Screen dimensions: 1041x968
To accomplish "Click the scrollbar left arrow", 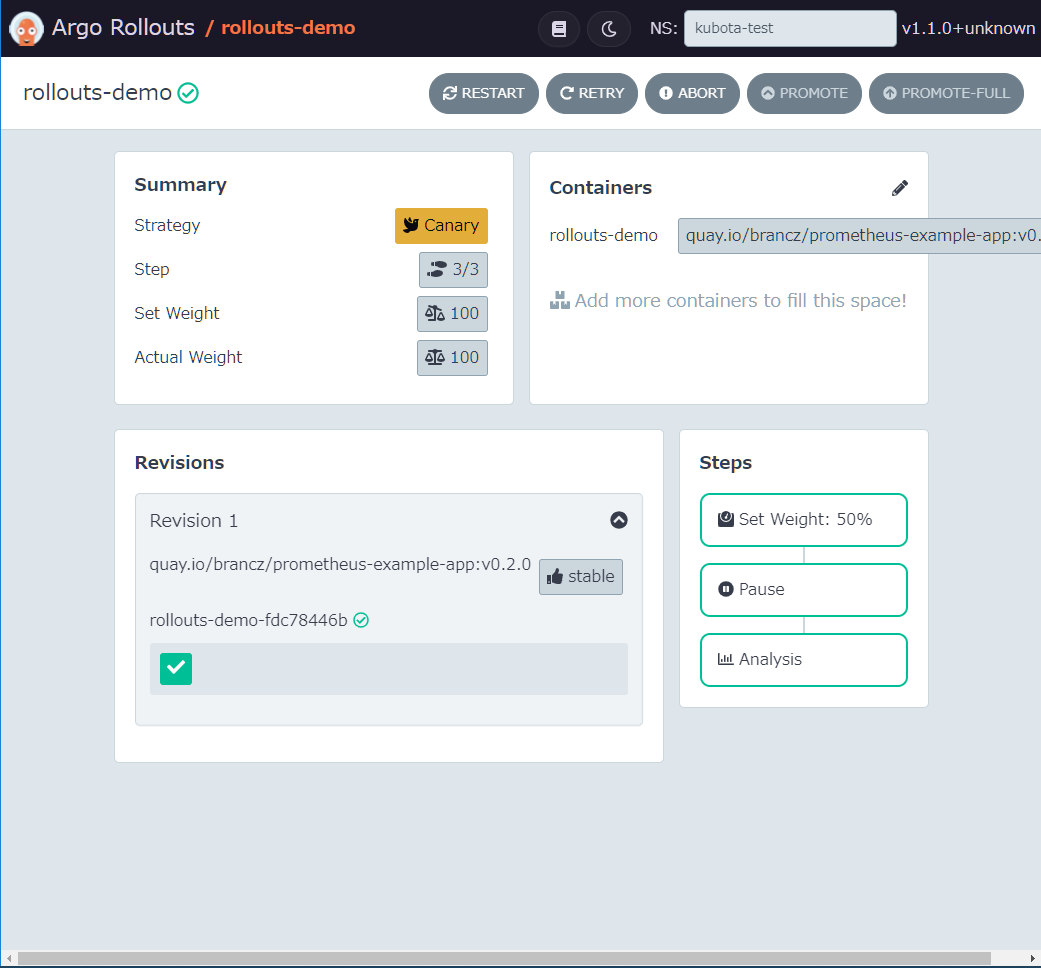I will [9, 959].
